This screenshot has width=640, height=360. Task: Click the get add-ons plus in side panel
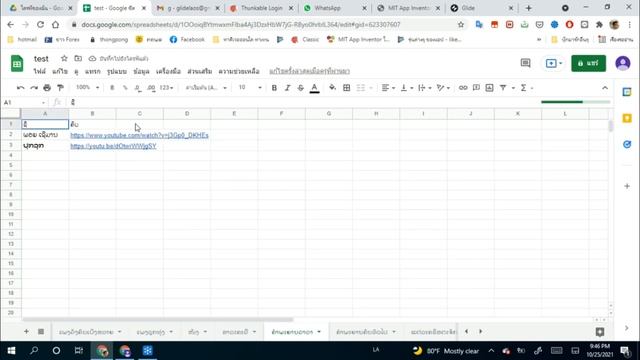pyautogui.click(x=627, y=186)
